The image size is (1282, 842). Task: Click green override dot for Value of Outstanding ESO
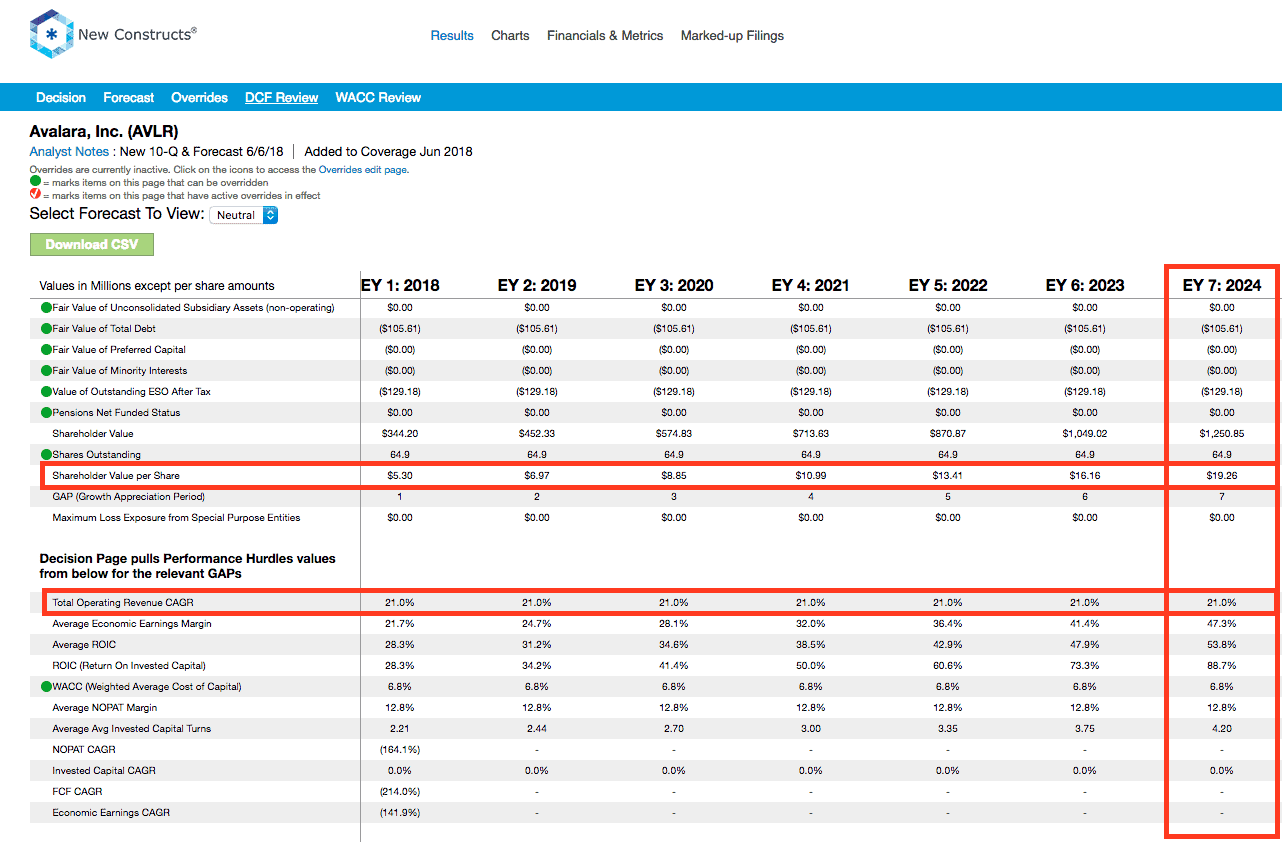click(x=46, y=391)
